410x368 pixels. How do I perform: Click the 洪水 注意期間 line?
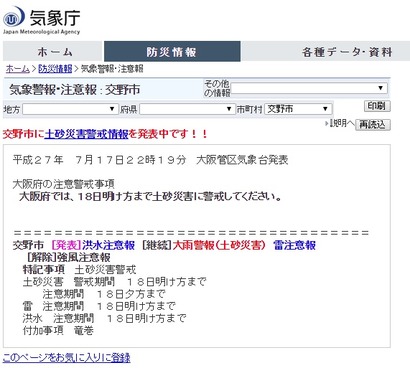[x=104, y=318]
